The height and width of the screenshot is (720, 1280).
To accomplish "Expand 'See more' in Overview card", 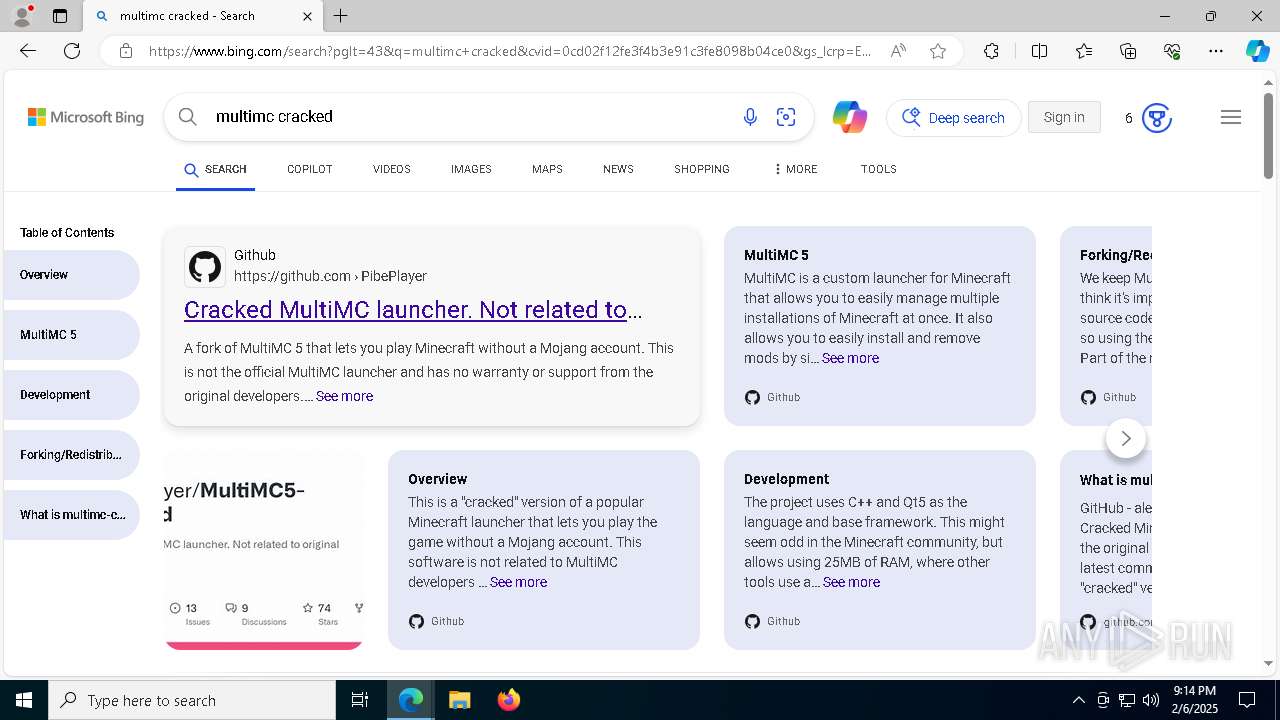I will click(x=518, y=582).
